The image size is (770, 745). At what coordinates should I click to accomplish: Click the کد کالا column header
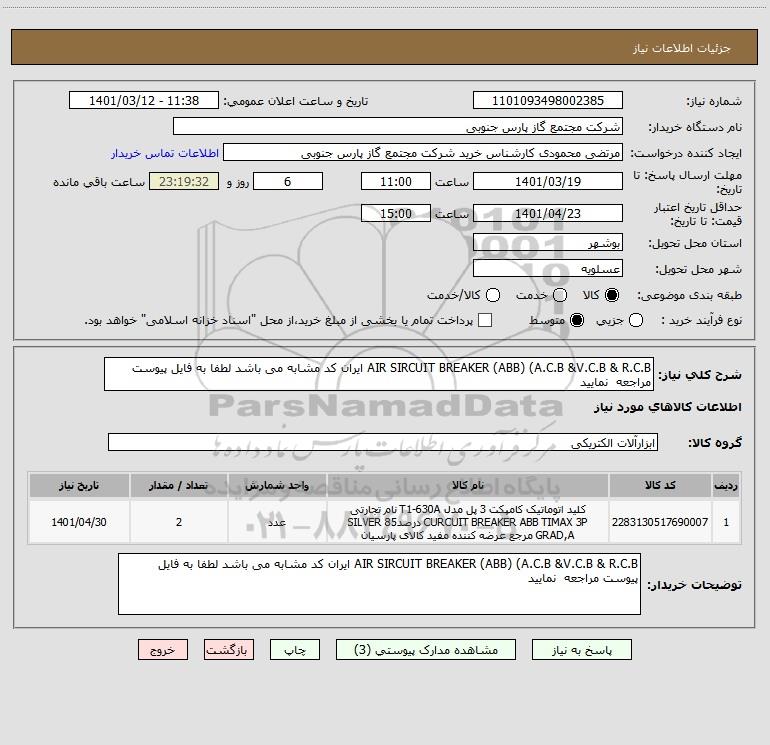[660, 485]
